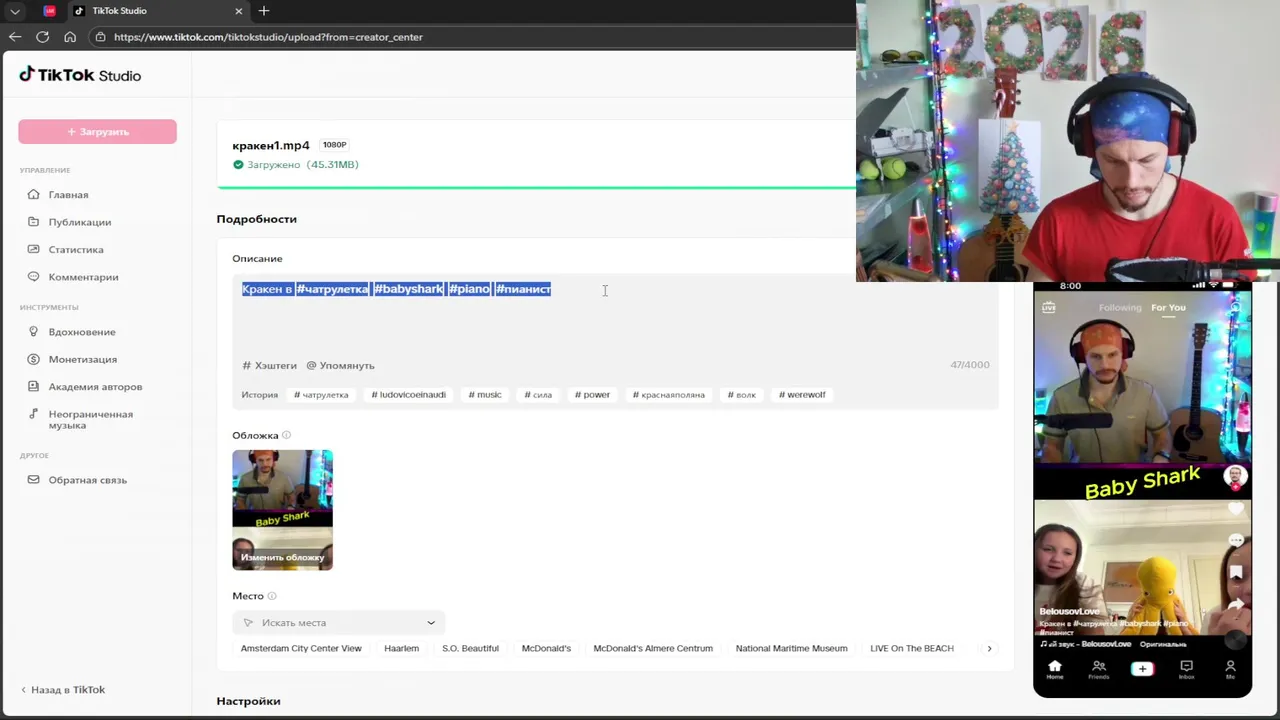
Task: Select S.O. Beautiful location chip
Action: click(470, 649)
